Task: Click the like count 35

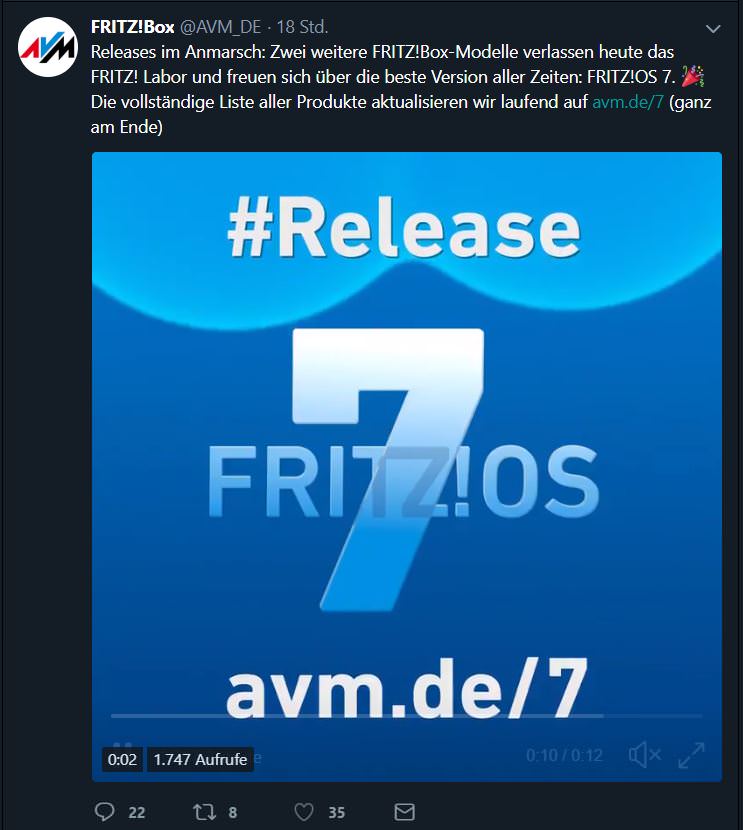Action: tap(337, 812)
